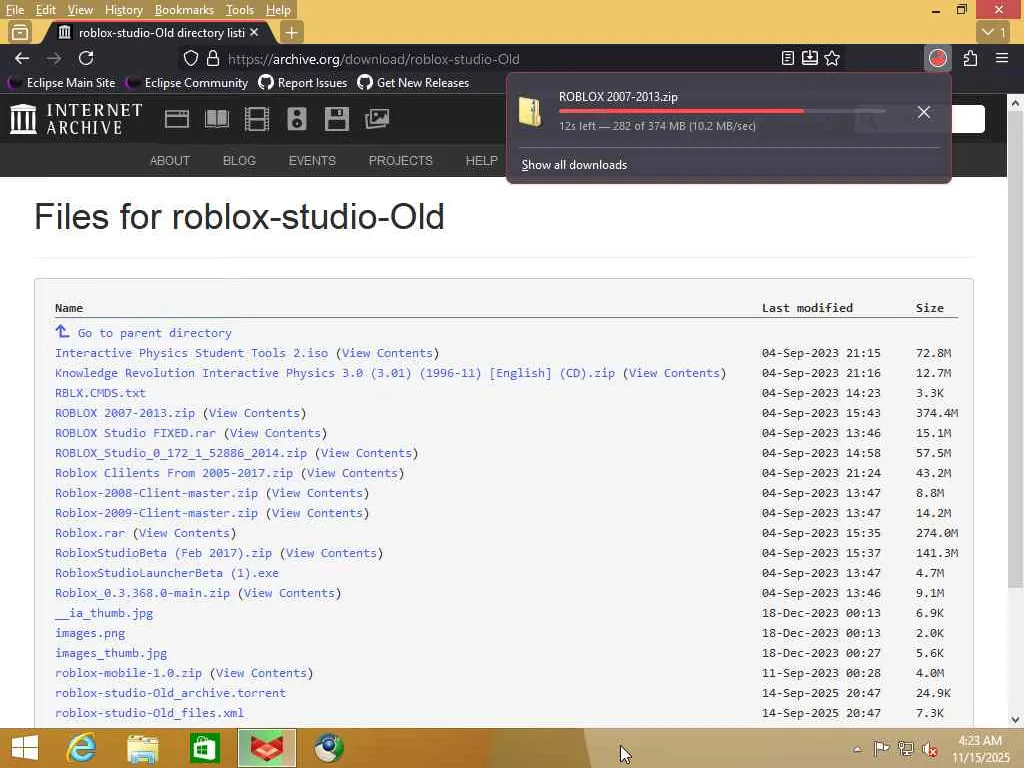Select the roblox-studio-Old browser tab
This screenshot has width=1024, height=768.
click(x=157, y=32)
